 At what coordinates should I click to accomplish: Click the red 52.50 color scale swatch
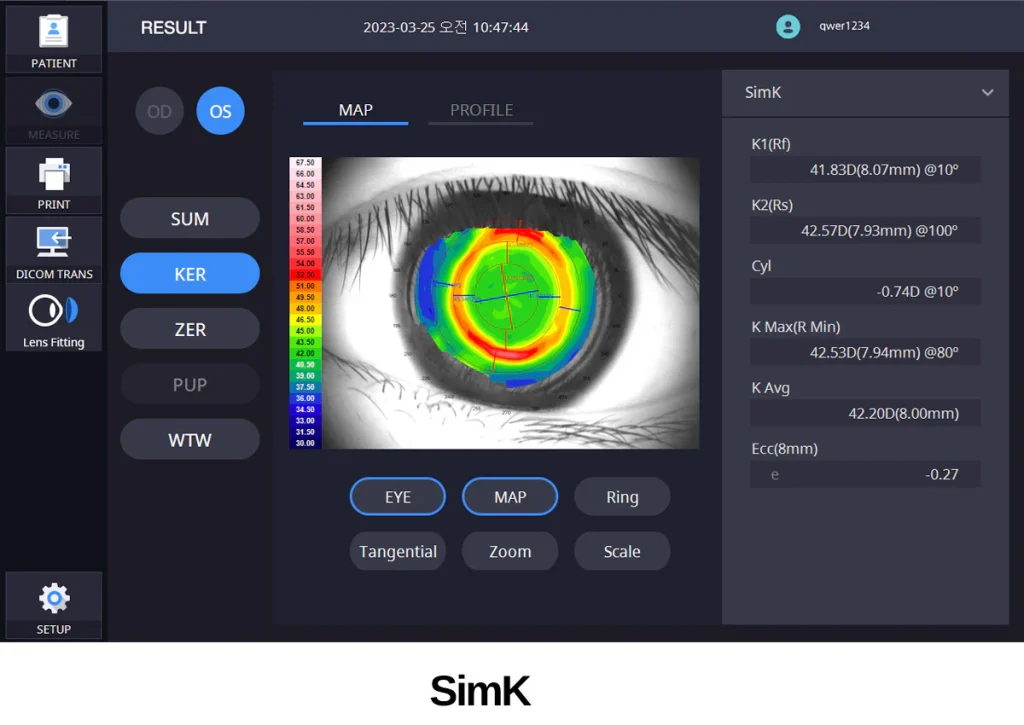305,274
